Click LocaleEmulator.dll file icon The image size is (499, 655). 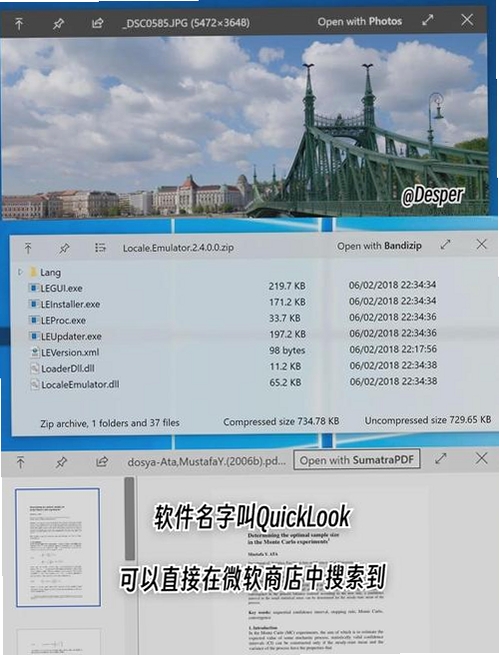point(35,384)
